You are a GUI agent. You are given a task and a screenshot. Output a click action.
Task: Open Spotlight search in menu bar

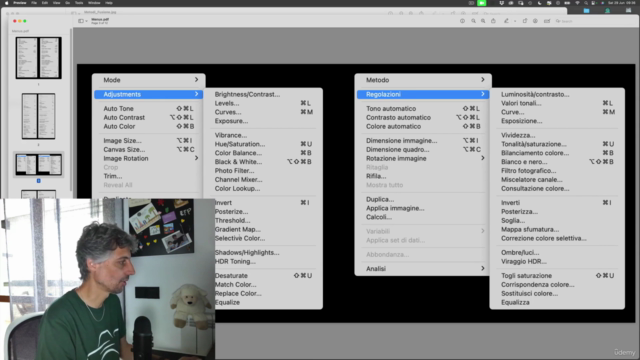pos(586,3)
